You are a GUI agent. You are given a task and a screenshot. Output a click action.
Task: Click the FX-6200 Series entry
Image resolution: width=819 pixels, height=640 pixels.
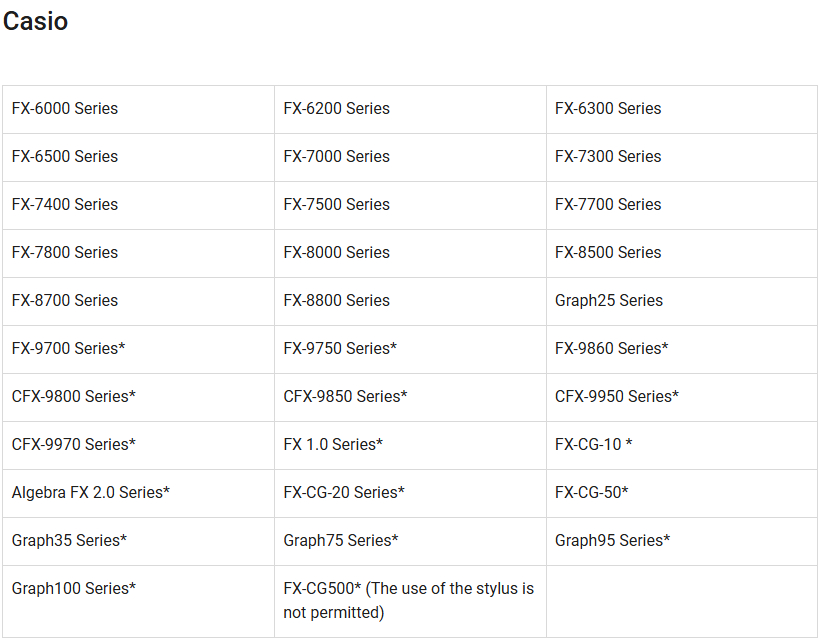coord(337,109)
